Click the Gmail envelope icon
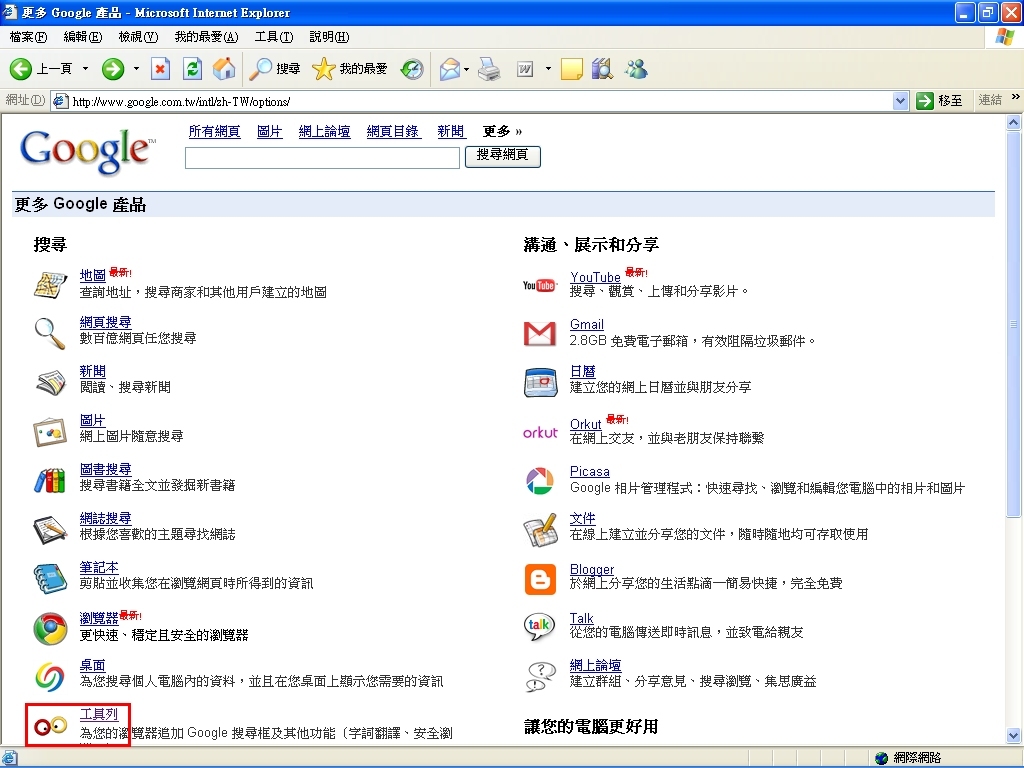This screenshot has width=1024, height=768. click(x=540, y=334)
